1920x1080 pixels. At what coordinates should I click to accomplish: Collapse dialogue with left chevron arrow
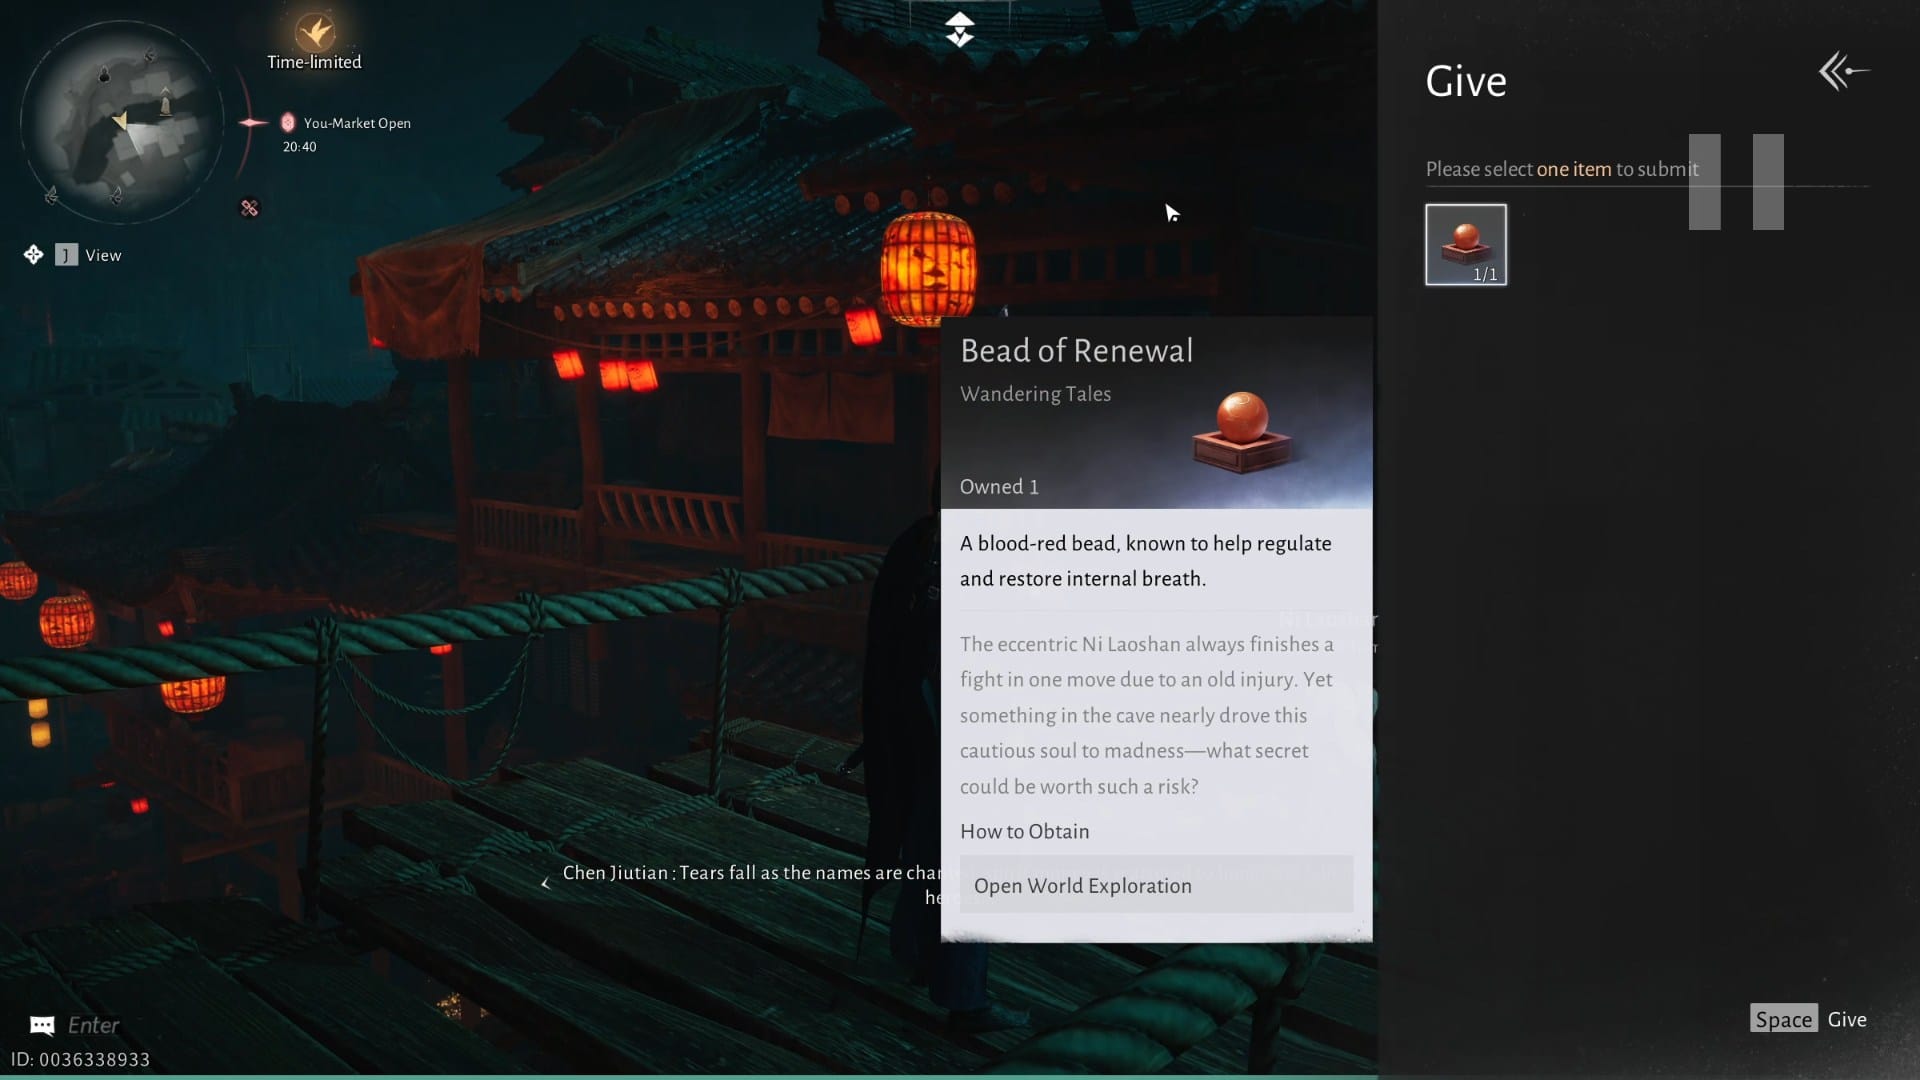[x=545, y=883]
